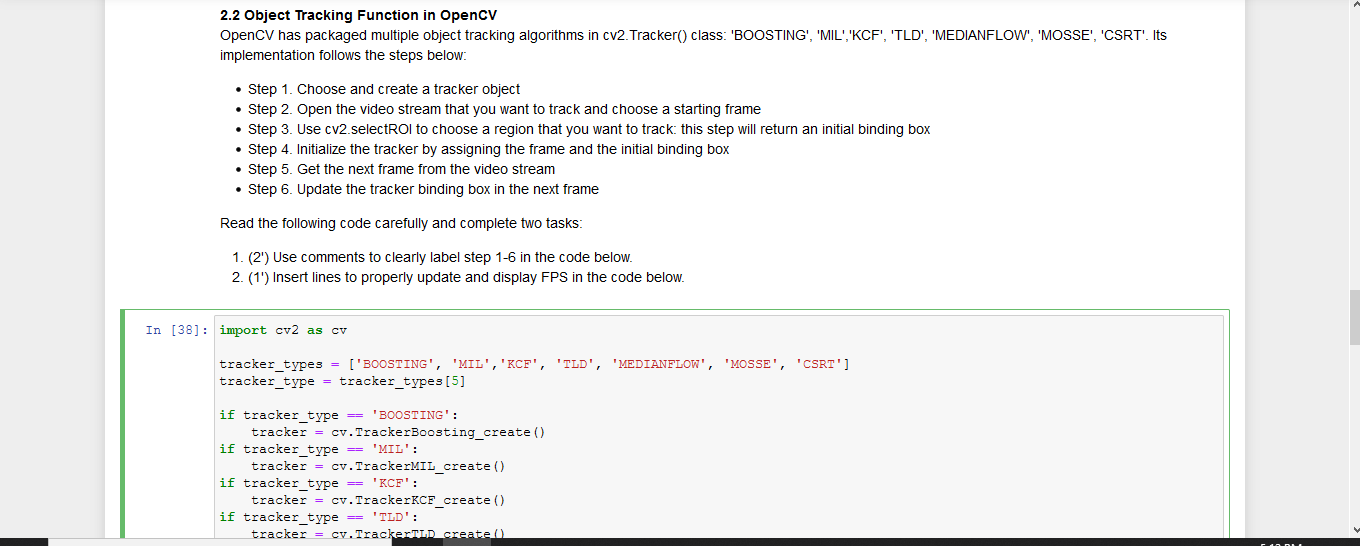Click 'tracker = cv.TrackerMIL_create()' line
The height and width of the screenshot is (546, 1360).
pos(378,466)
